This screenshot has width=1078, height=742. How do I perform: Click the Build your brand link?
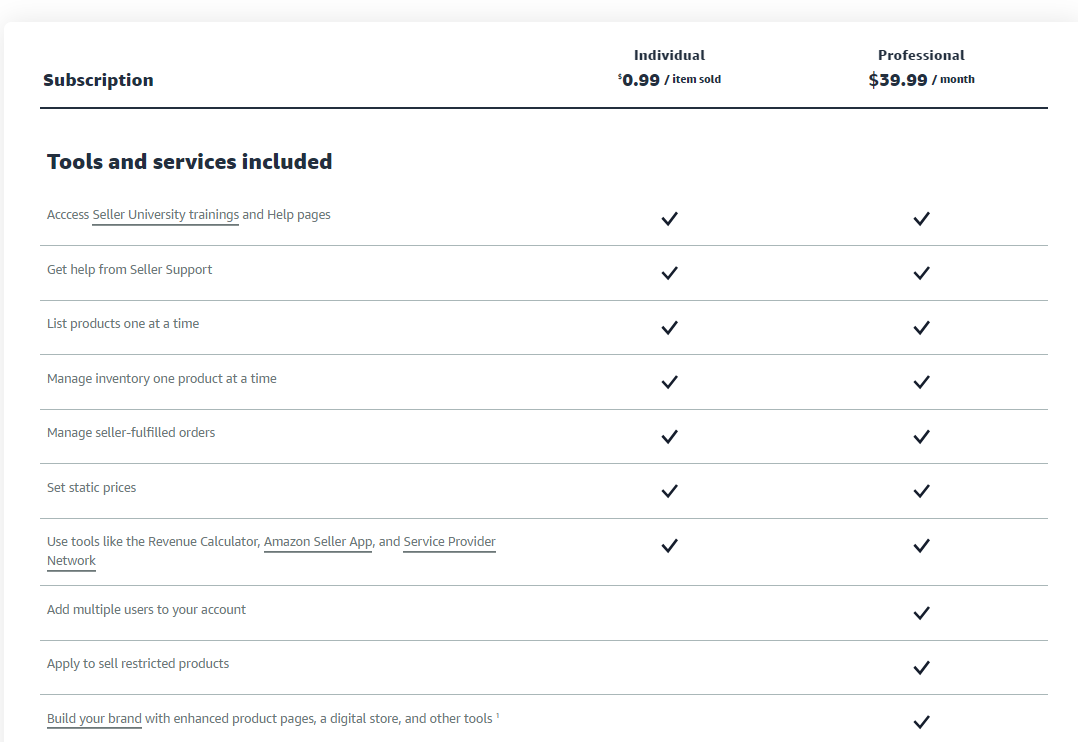tap(94, 719)
